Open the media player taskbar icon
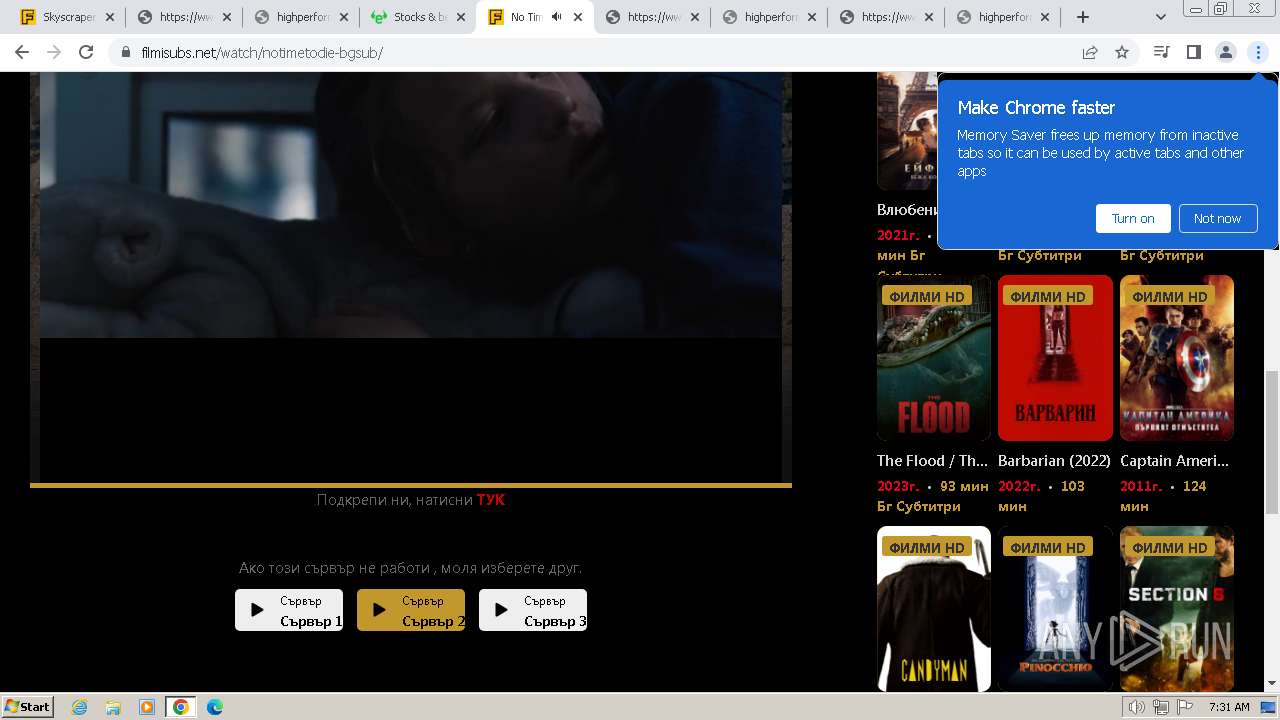1280x720 pixels. click(x=147, y=707)
